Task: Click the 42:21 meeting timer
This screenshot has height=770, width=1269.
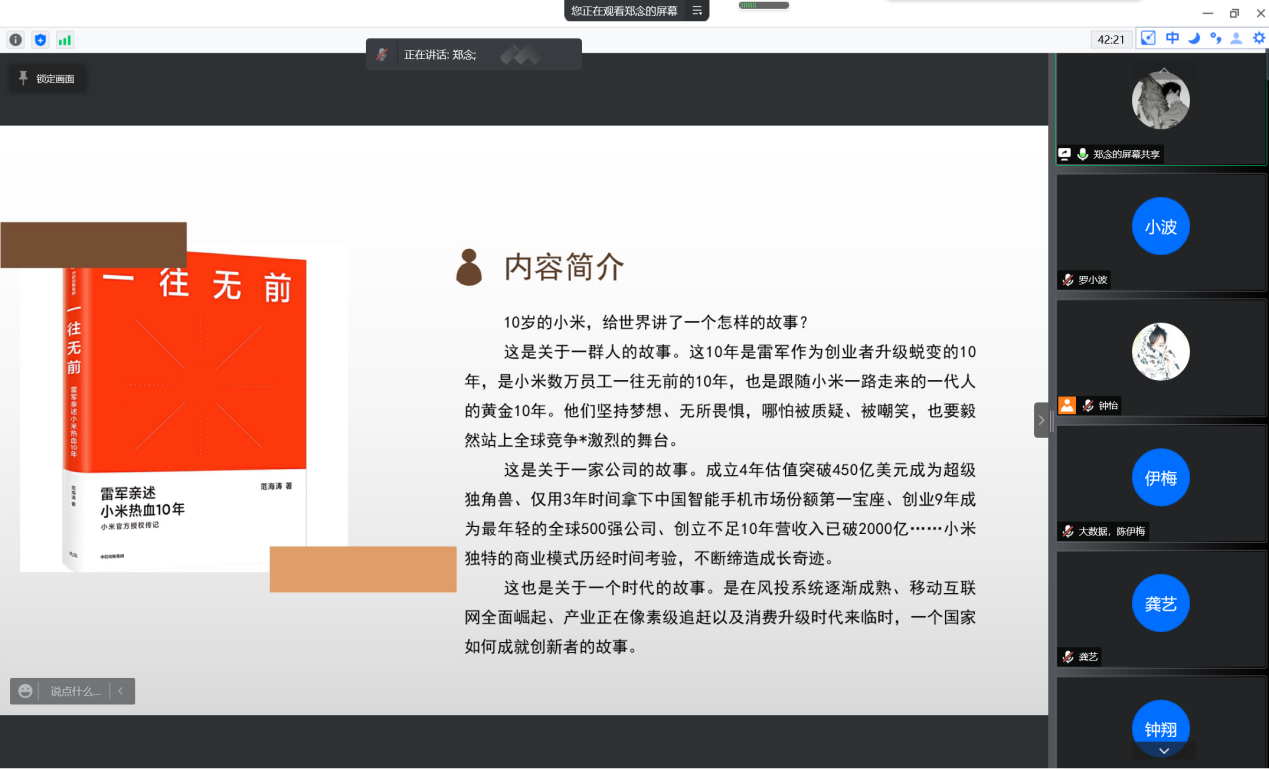Action: 1111,39
